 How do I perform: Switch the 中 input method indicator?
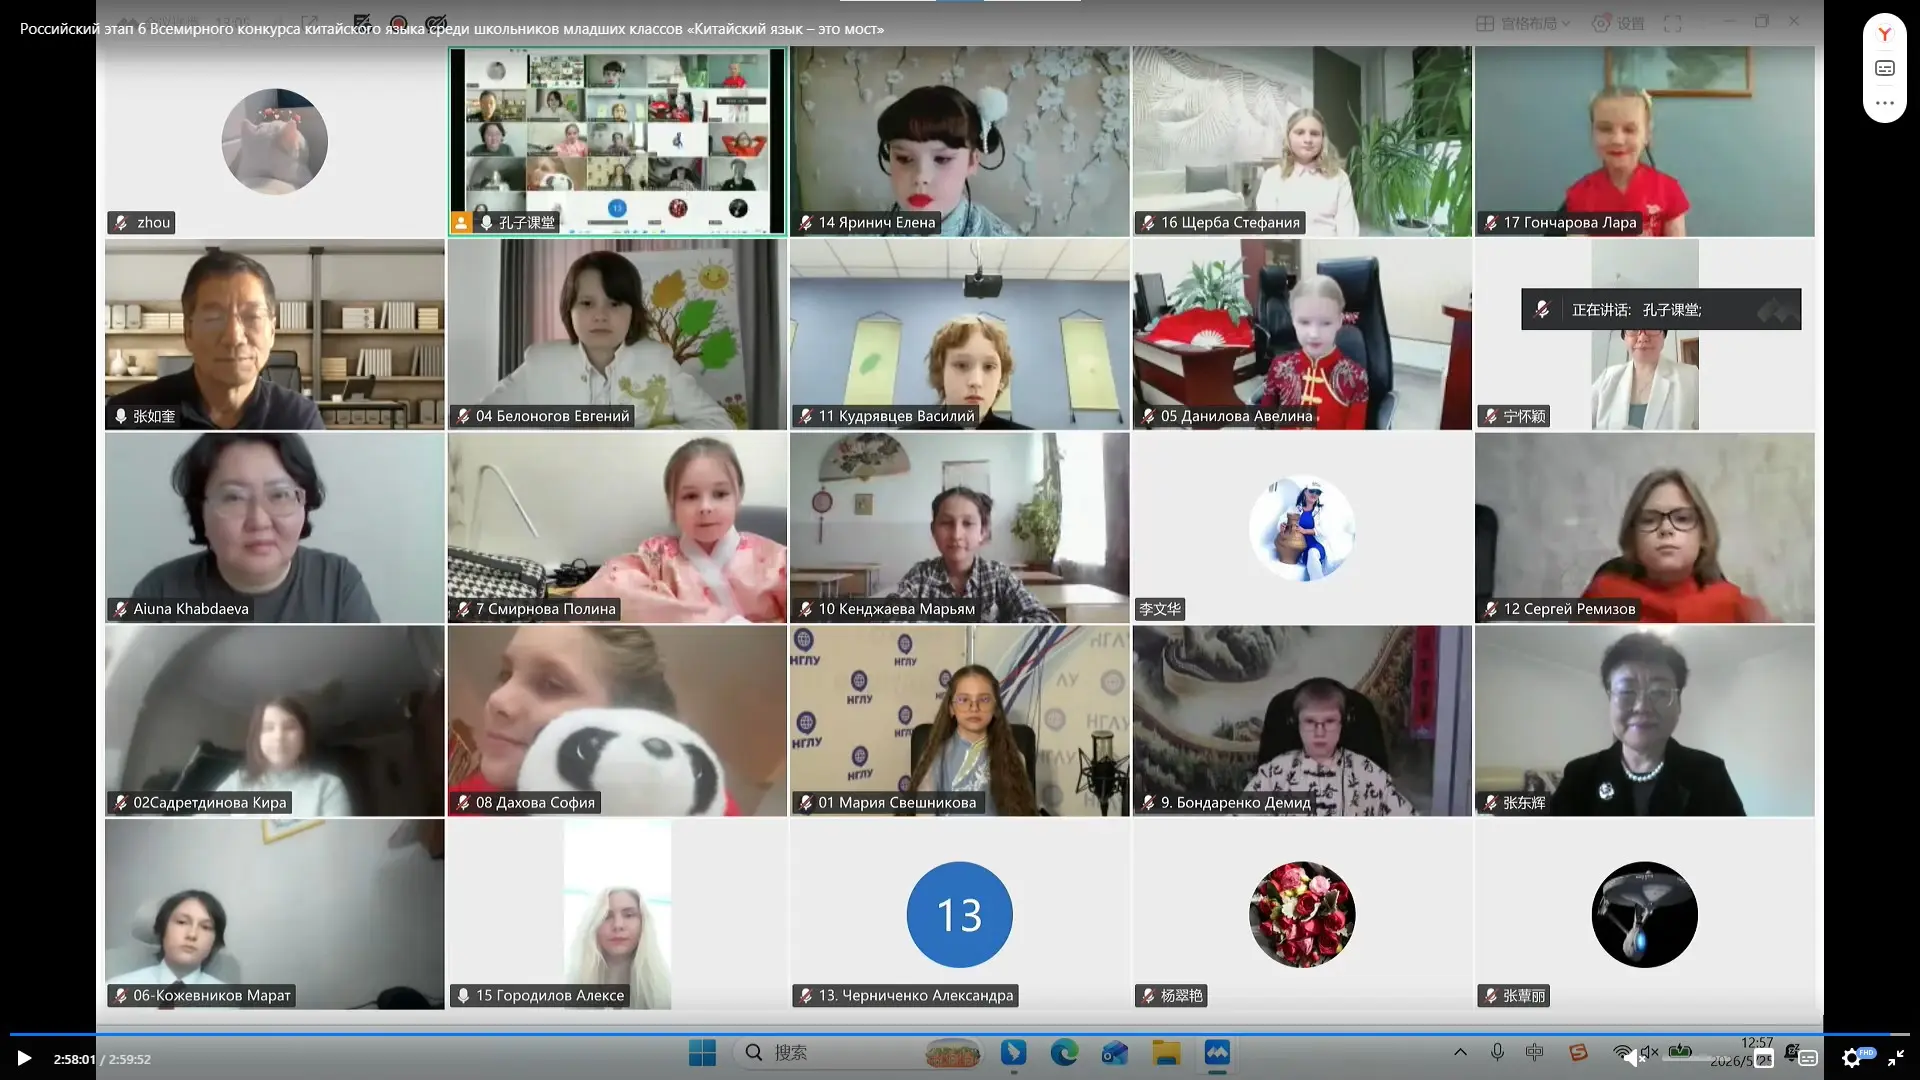(x=1534, y=1052)
